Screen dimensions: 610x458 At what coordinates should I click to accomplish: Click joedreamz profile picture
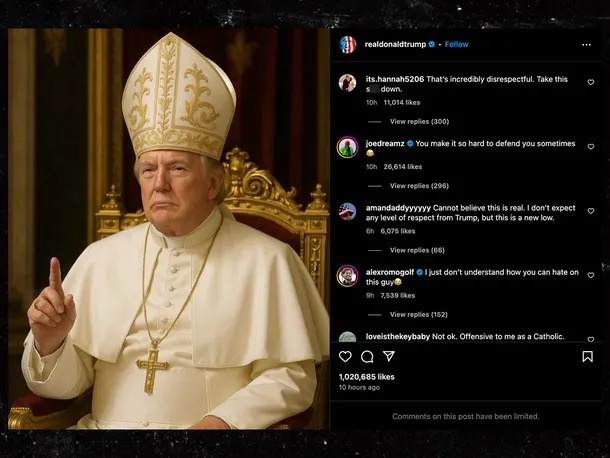coord(347,146)
